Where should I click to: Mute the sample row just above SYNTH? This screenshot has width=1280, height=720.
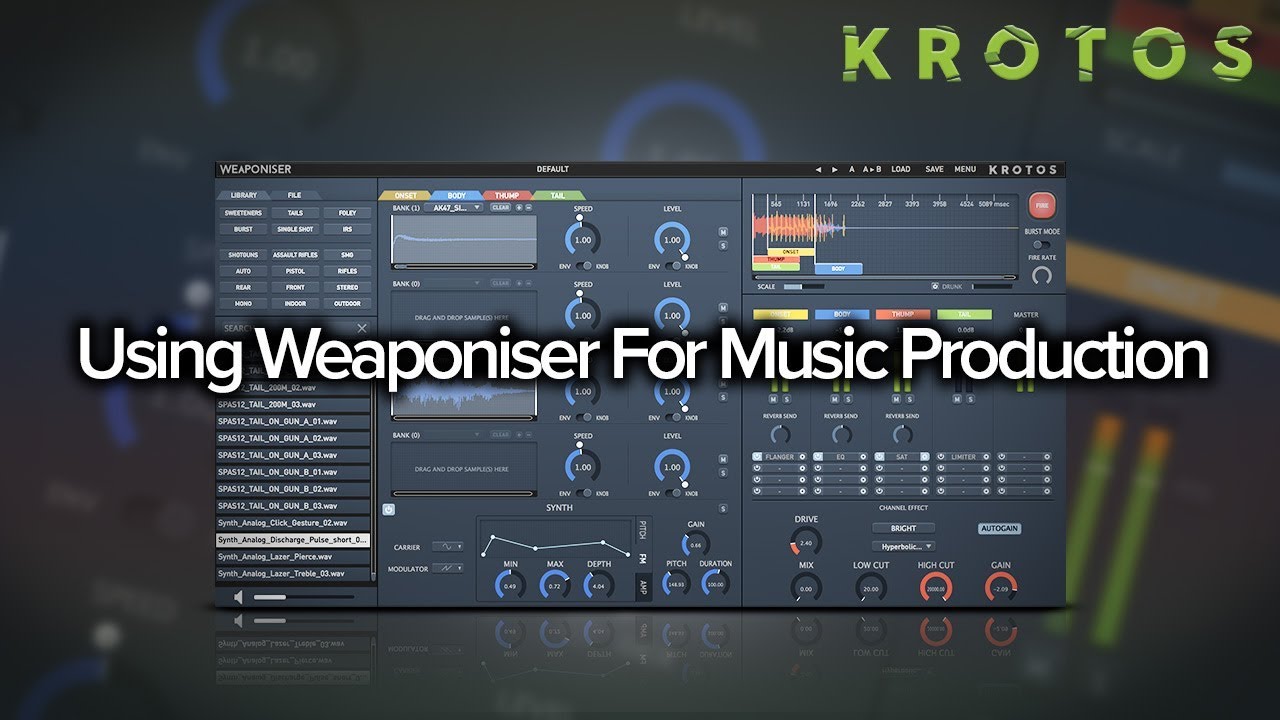tap(723, 459)
